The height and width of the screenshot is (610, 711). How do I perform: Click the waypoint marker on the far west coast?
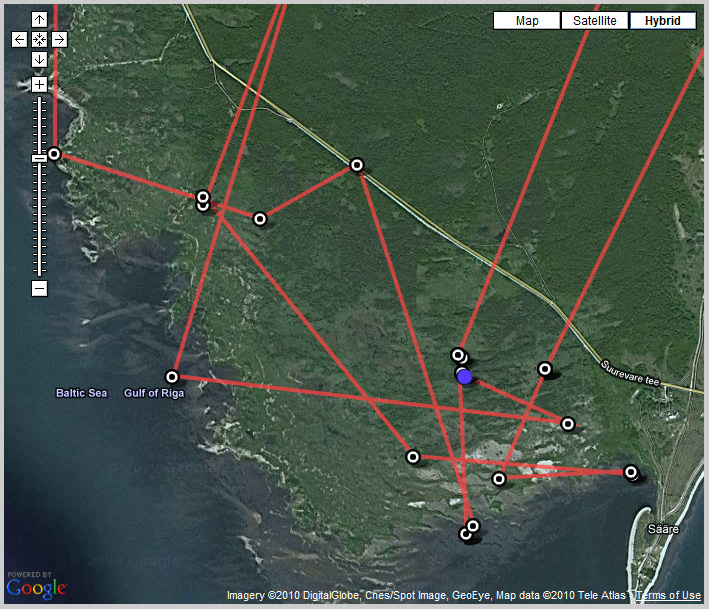tap(54, 154)
